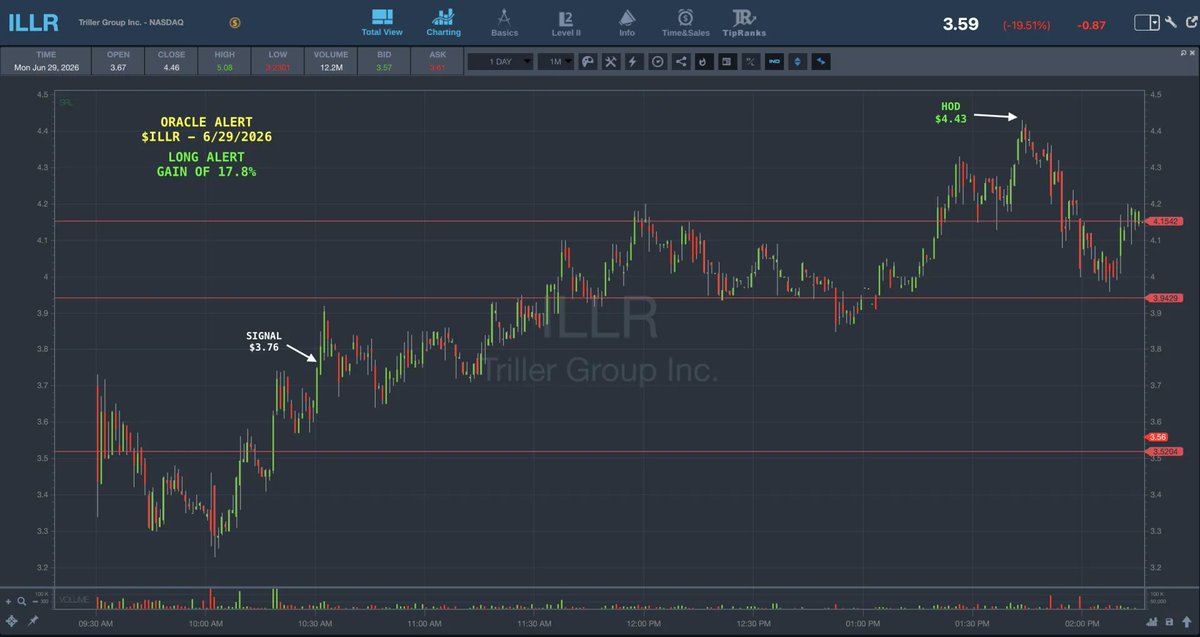The image size is (1200, 637).
Task: Click the VOLUME label in lower pane
Action: pyautogui.click(x=75, y=600)
